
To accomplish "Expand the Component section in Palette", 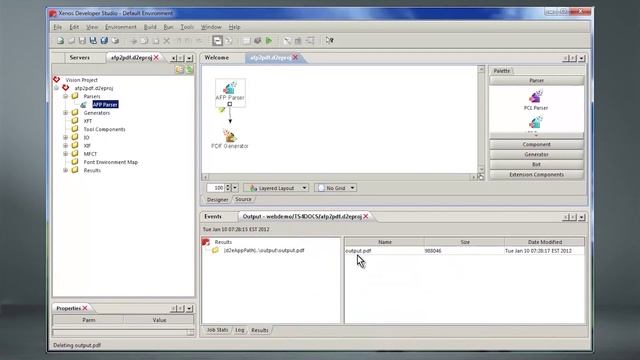I will point(536,144).
